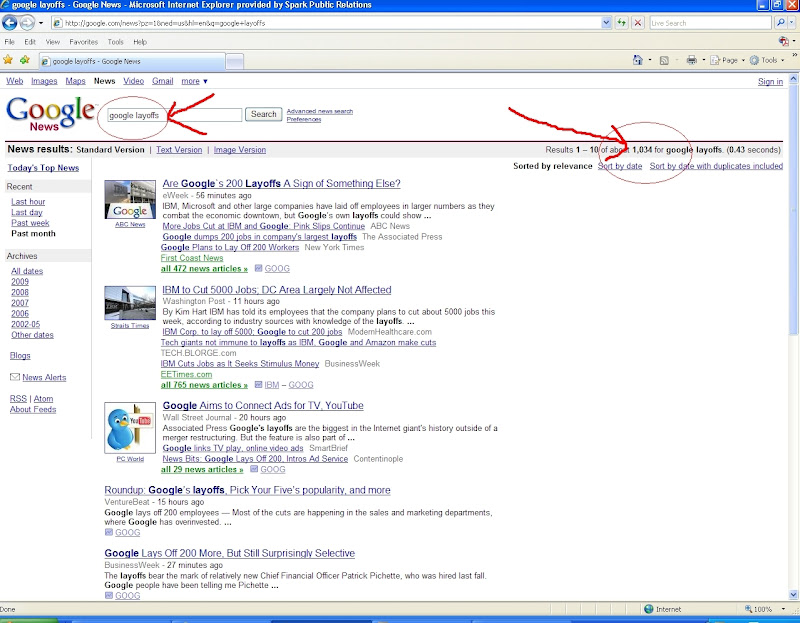Click the Images link in top navigation

[x=44, y=81]
